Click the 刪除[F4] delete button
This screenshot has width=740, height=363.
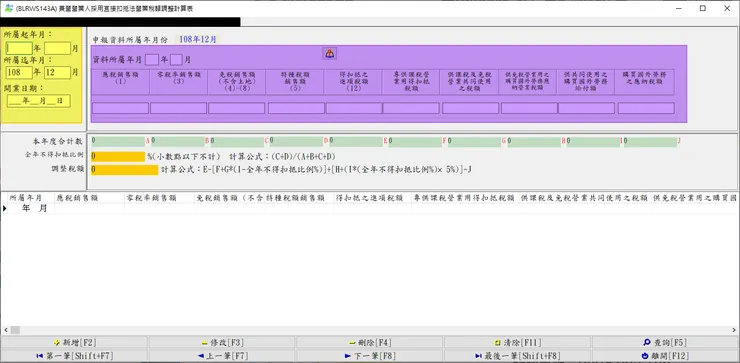coord(370,342)
